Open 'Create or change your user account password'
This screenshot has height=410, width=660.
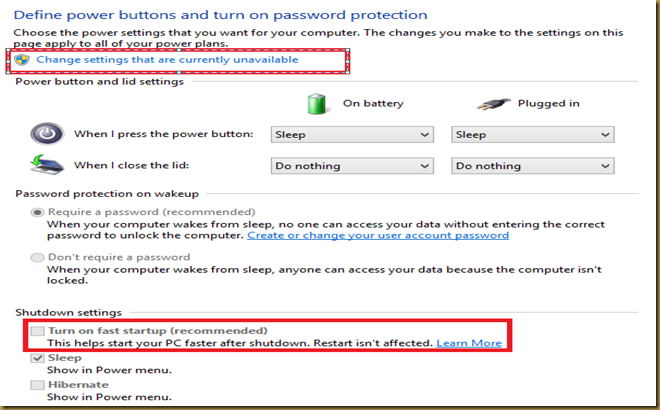tap(378, 235)
